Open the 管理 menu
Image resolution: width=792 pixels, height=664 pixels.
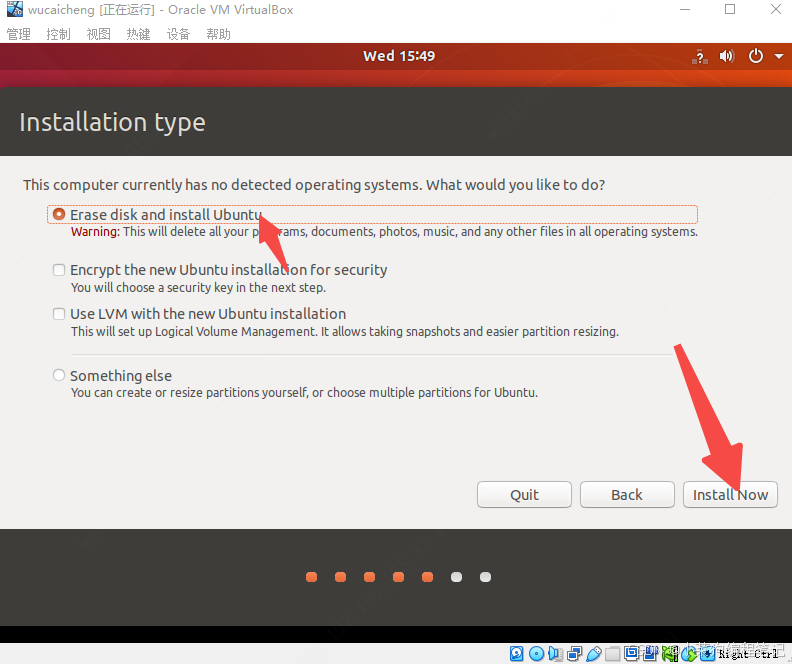coord(19,34)
